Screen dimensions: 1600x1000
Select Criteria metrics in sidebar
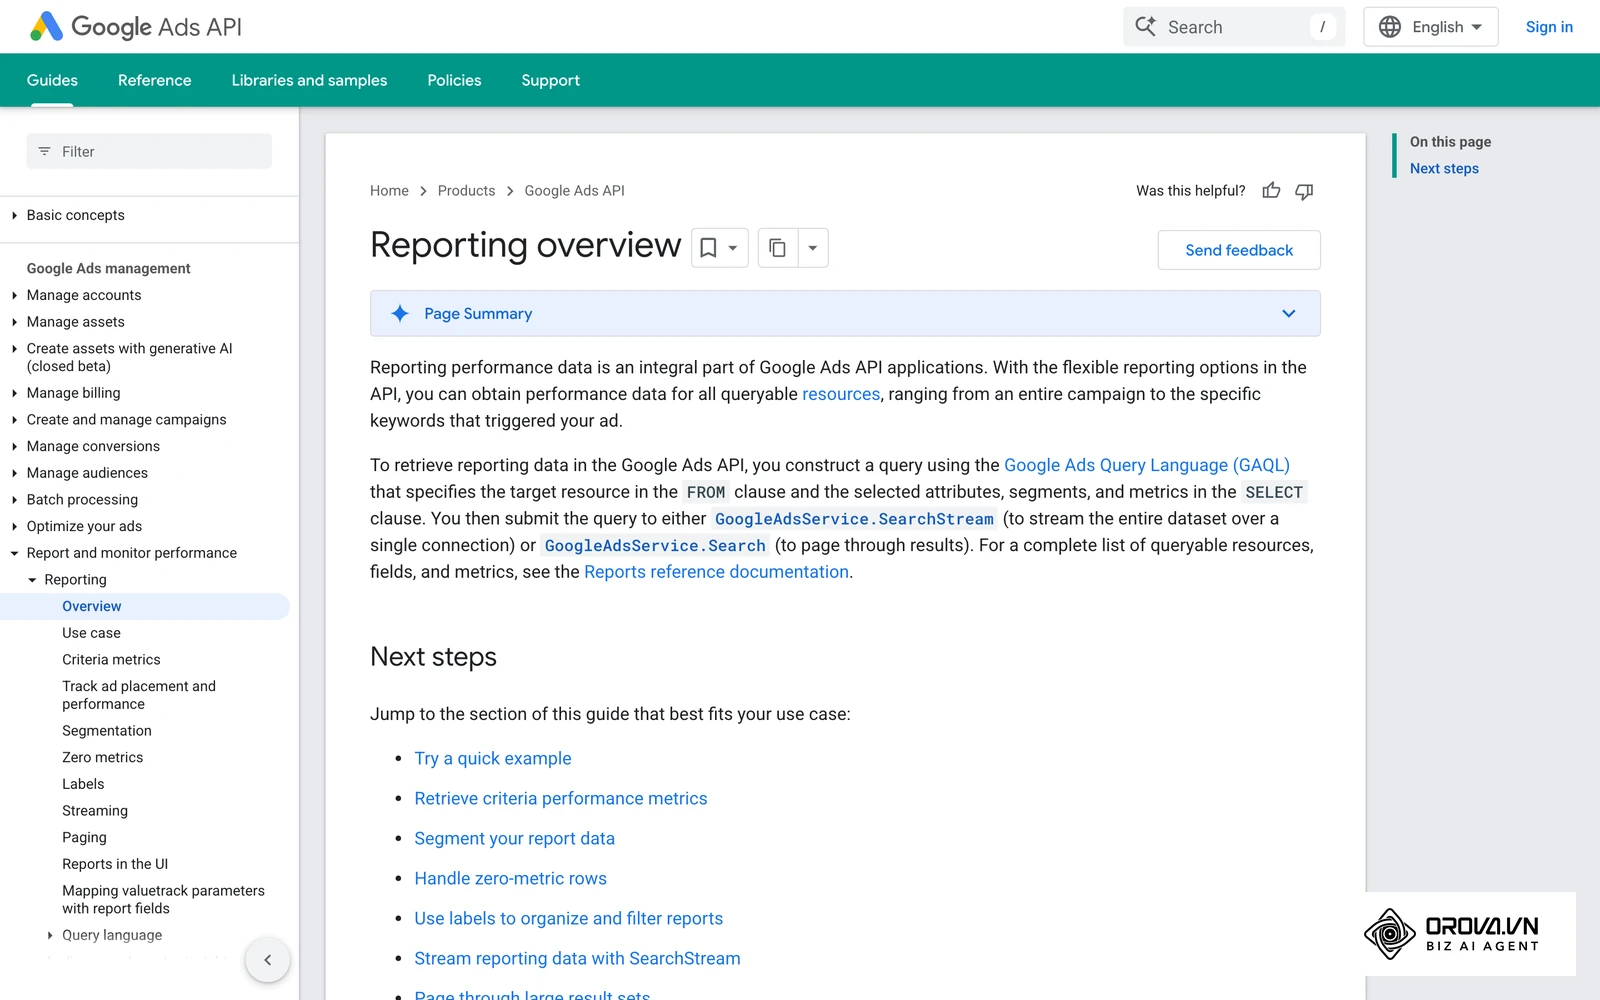click(111, 660)
